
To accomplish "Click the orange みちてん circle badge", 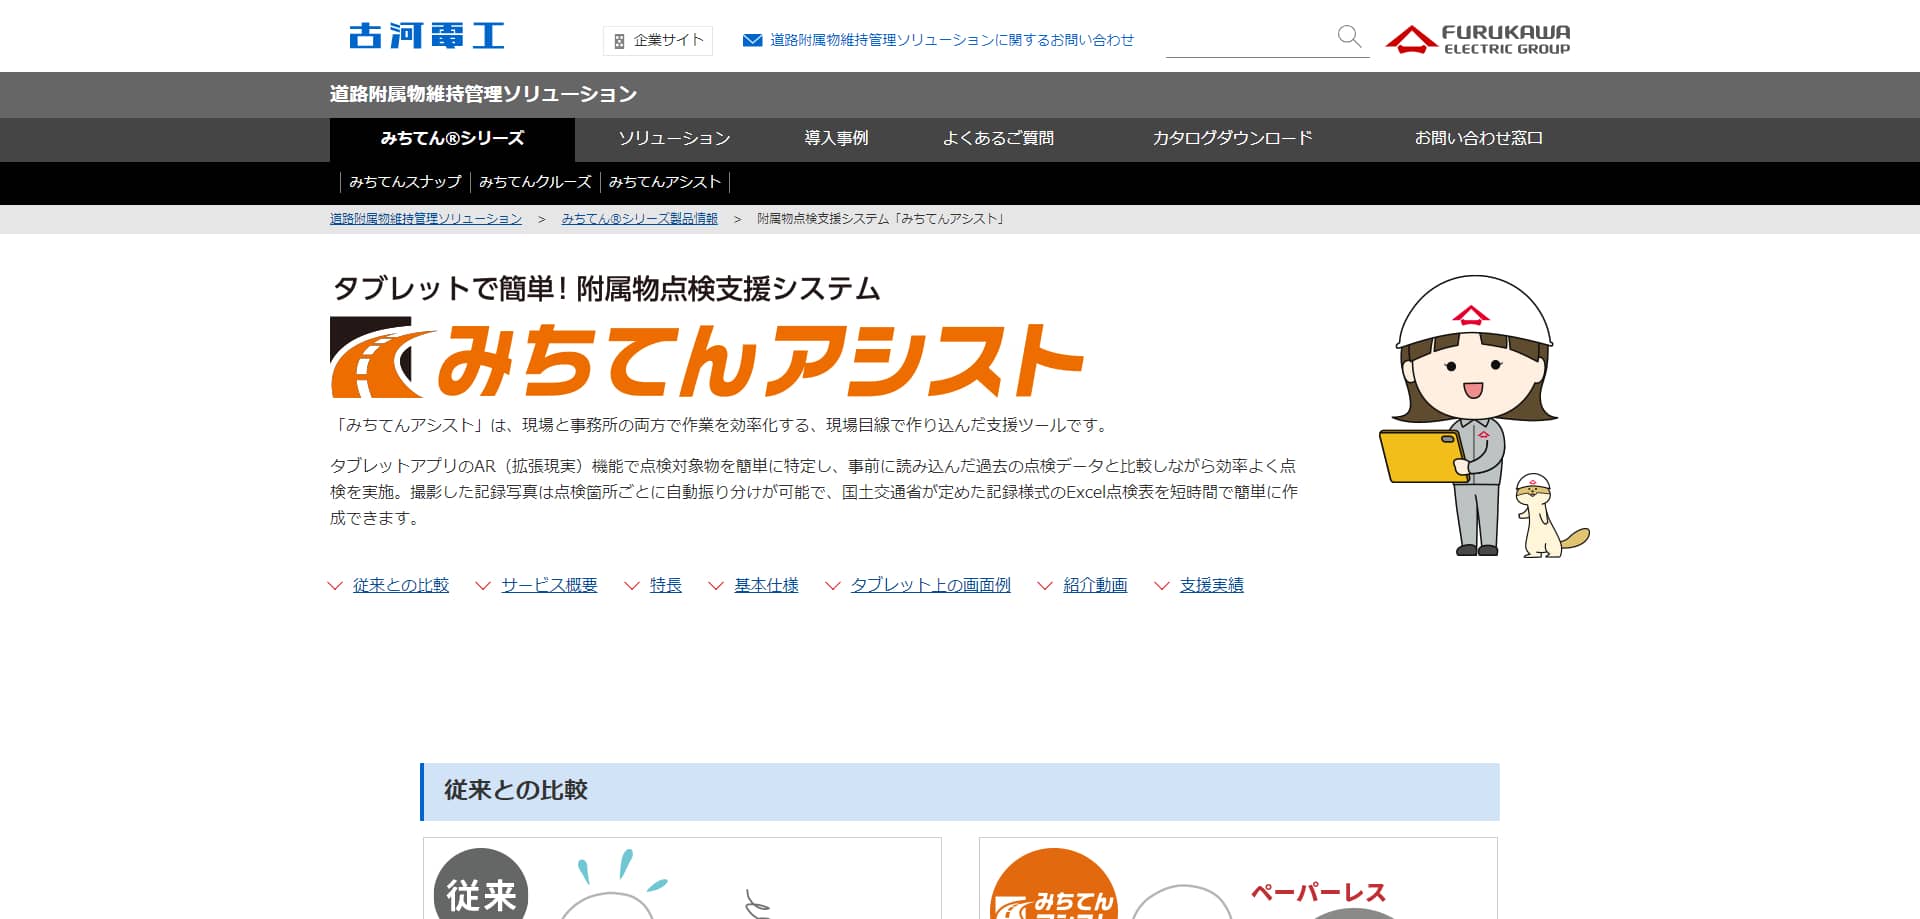I will (1053, 884).
